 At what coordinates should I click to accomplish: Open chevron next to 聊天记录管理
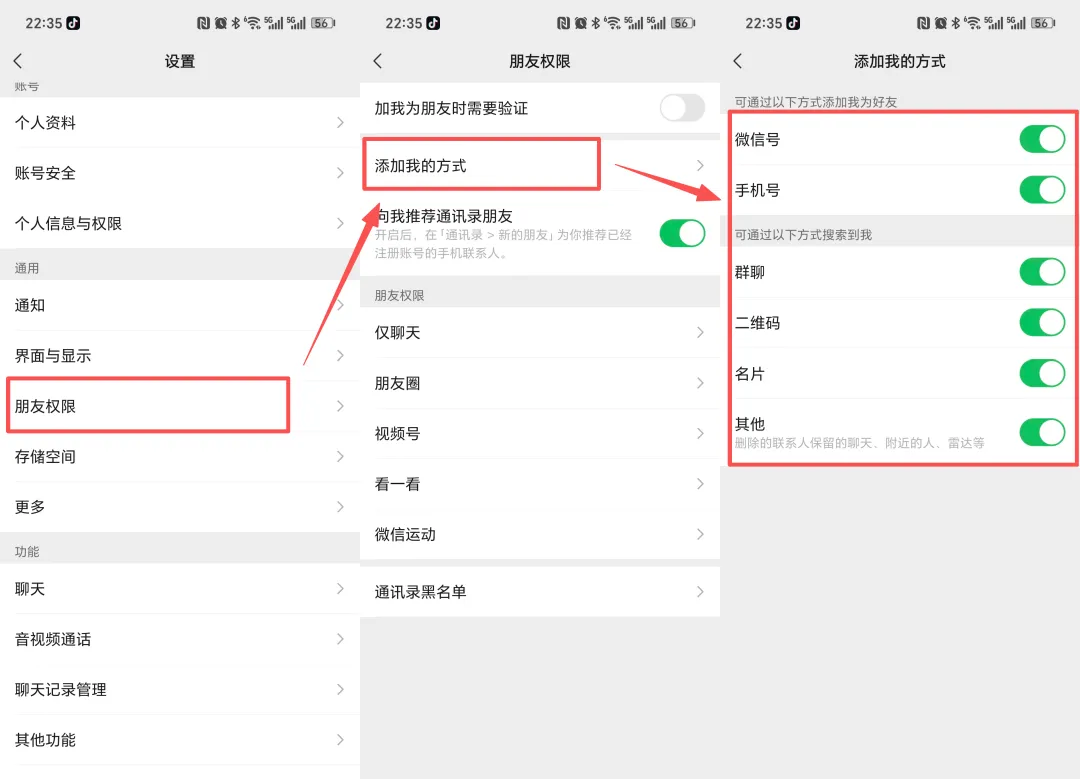tap(340, 689)
